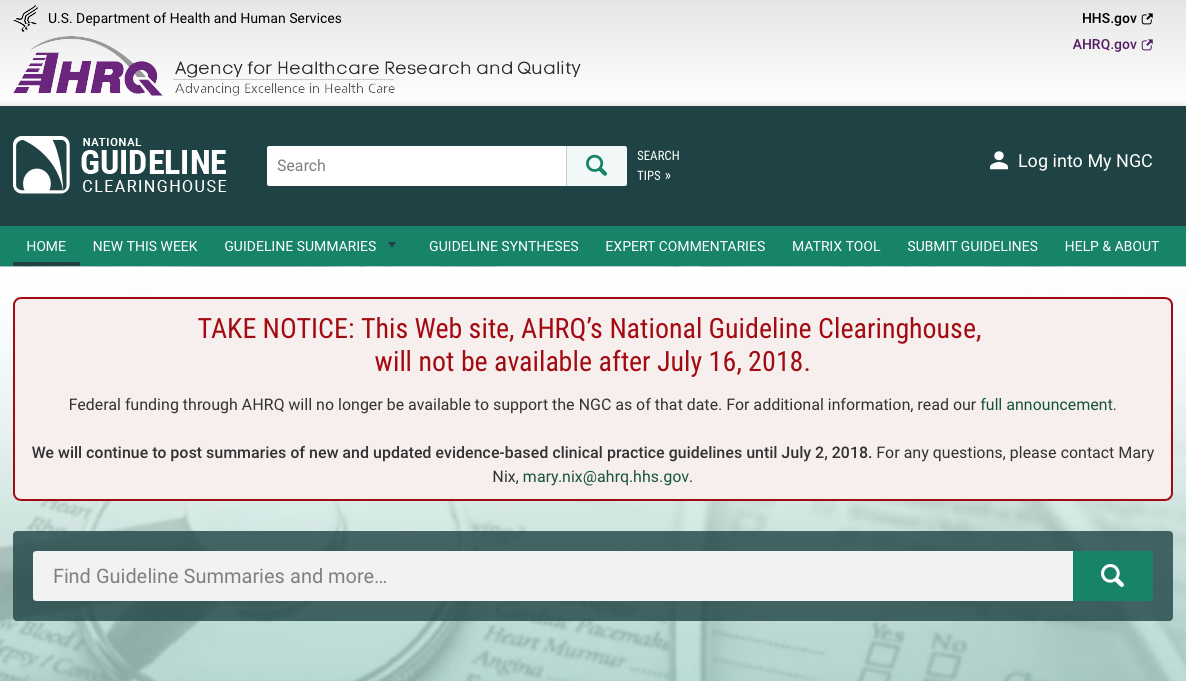
Task: Click the mary.nix@ahrq.hhs.gov email link
Action: coord(605,477)
